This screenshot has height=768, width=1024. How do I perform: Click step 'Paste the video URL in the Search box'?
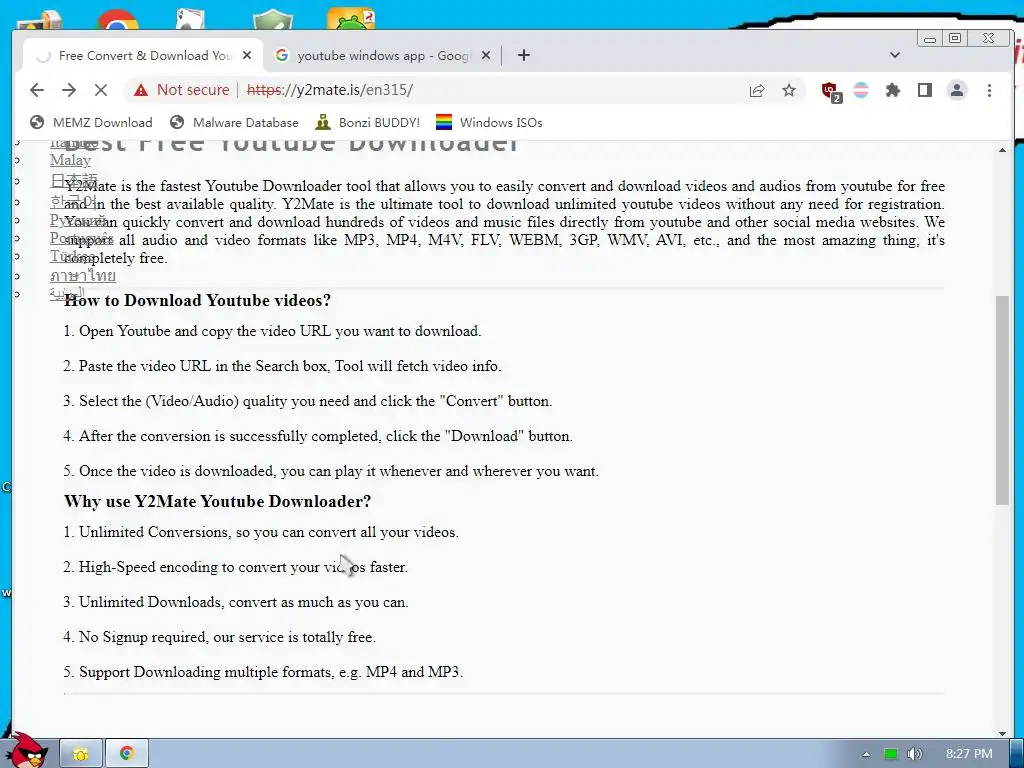(282, 366)
